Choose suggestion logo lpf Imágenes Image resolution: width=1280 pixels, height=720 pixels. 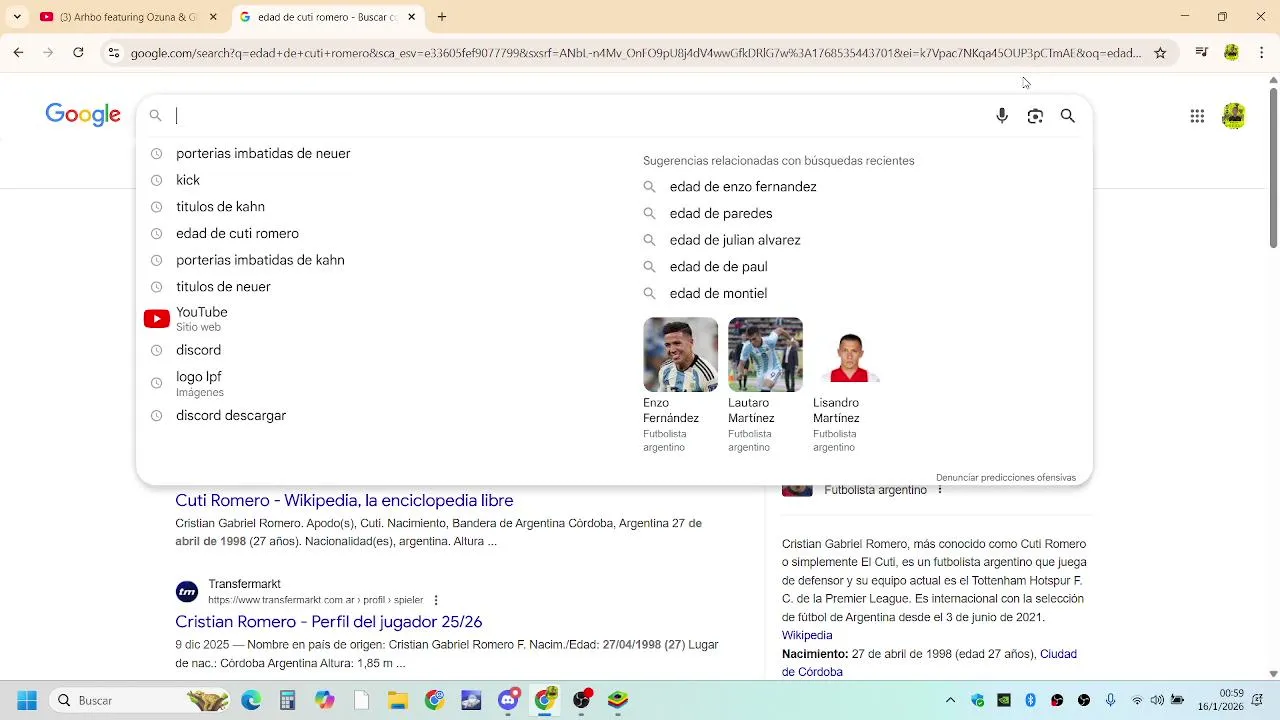pyautogui.click(x=199, y=383)
